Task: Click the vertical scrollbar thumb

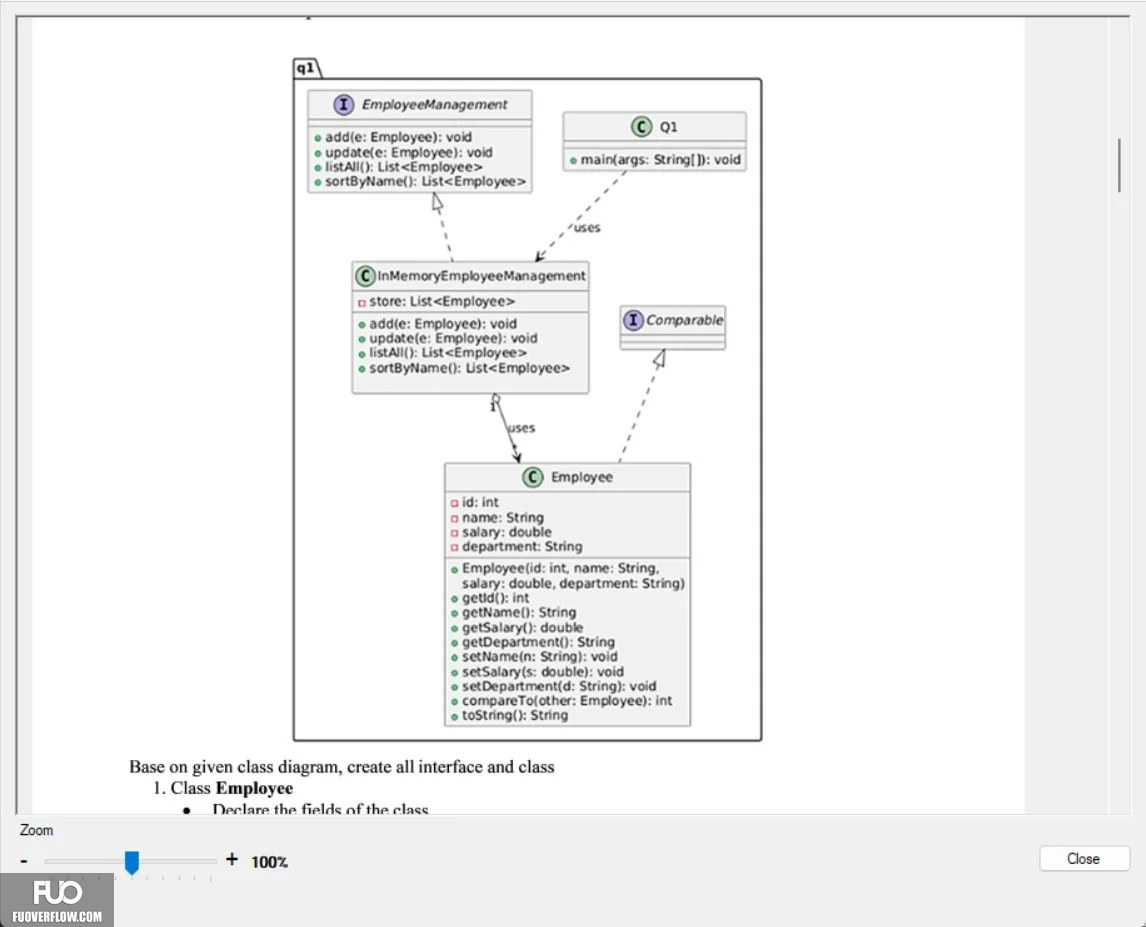Action: click(1119, 165)
